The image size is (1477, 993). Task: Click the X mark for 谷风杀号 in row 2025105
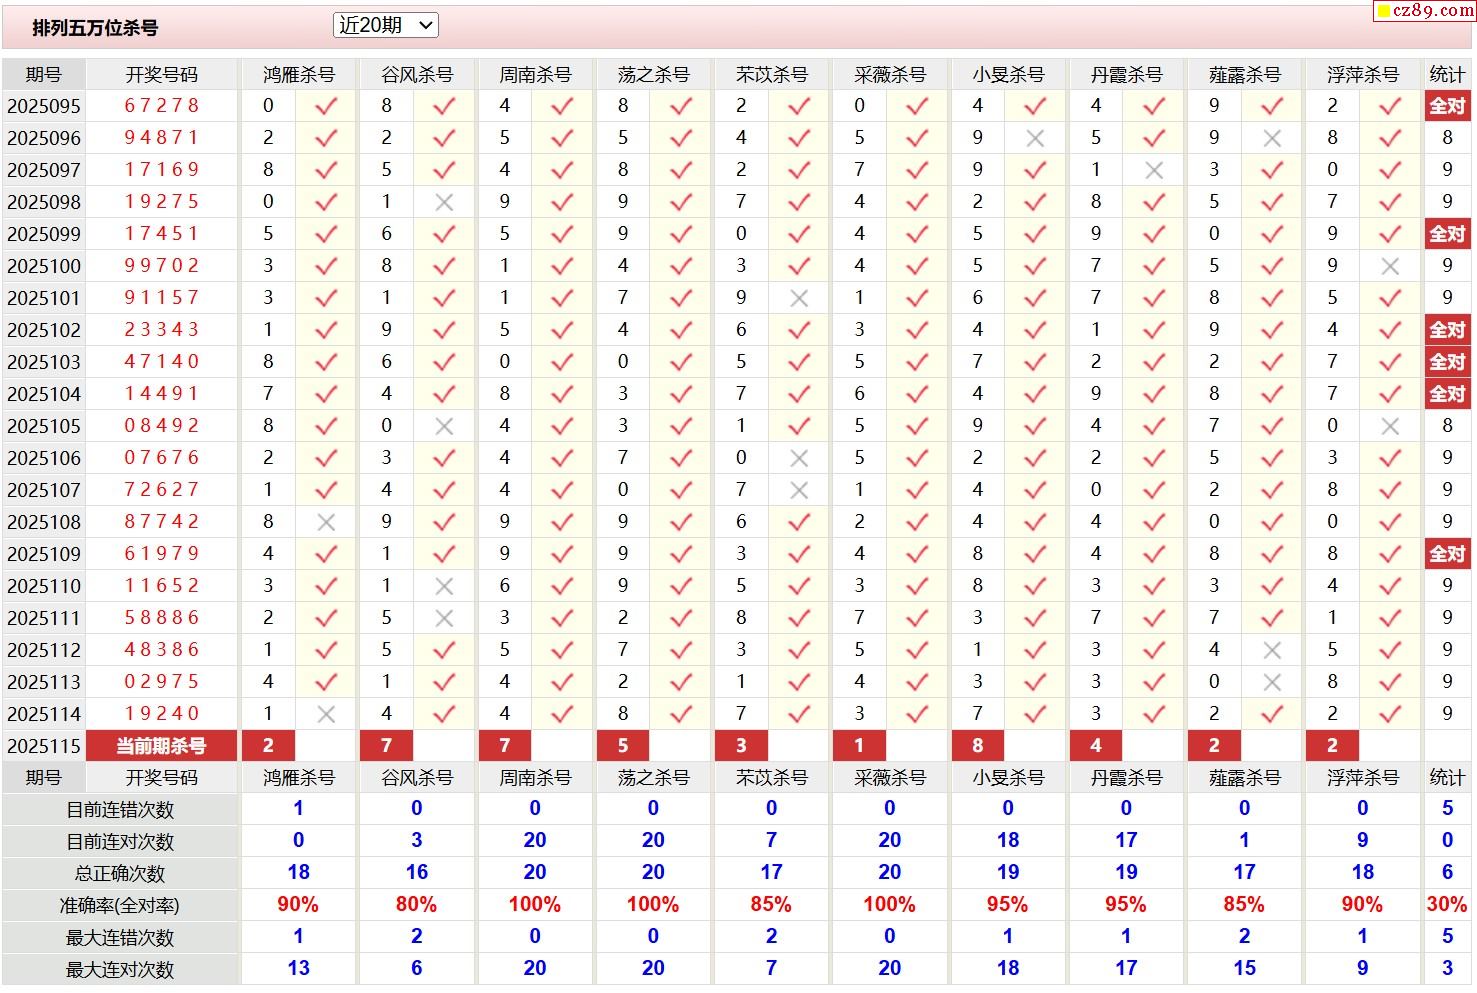444,426
